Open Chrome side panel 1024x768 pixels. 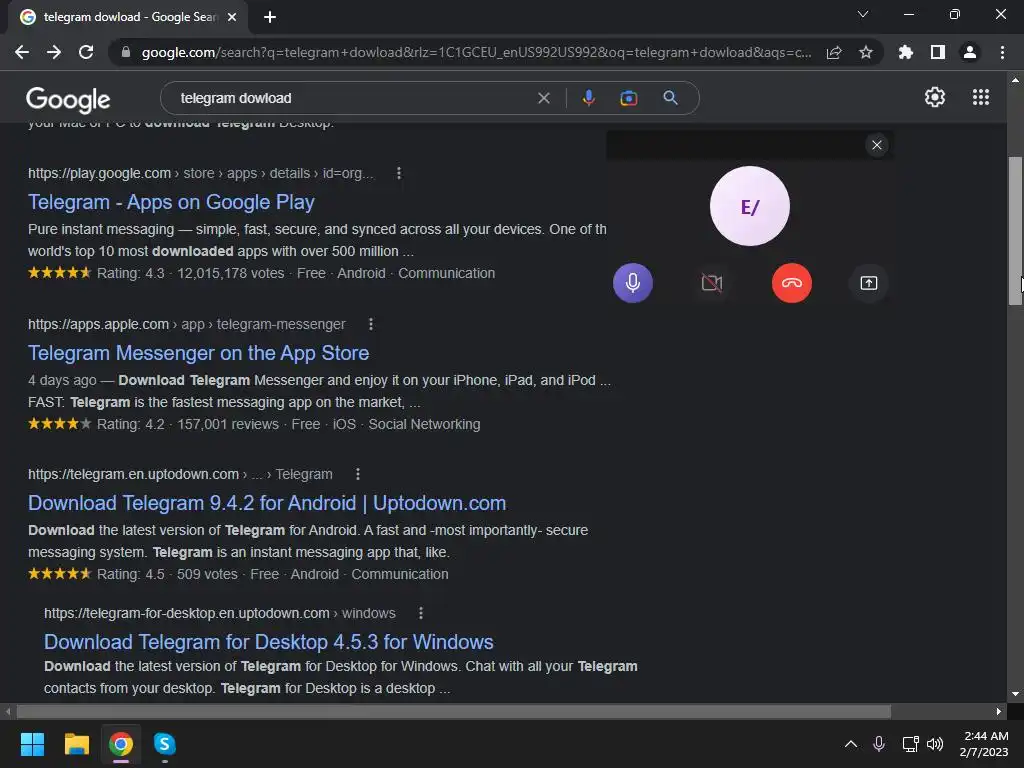pos(938,52)
